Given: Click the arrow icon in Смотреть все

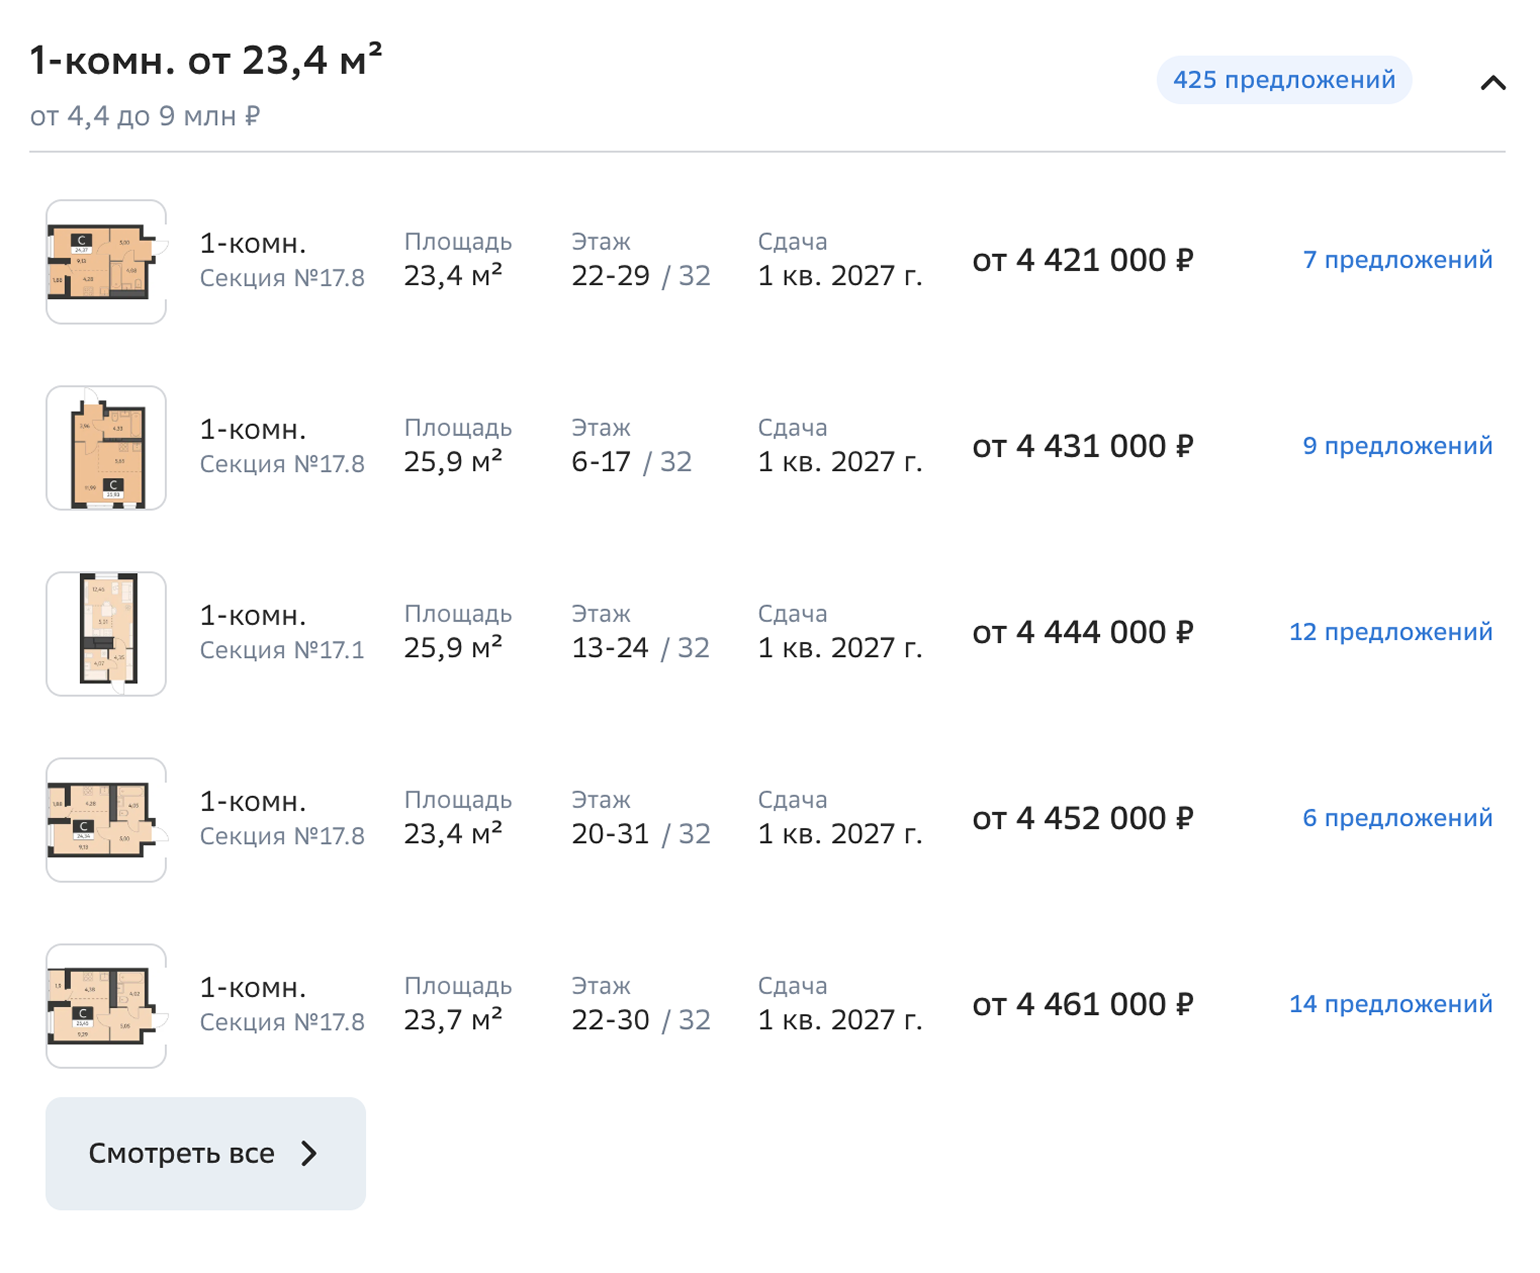Looking at the screenshot, I should 310,1154.
